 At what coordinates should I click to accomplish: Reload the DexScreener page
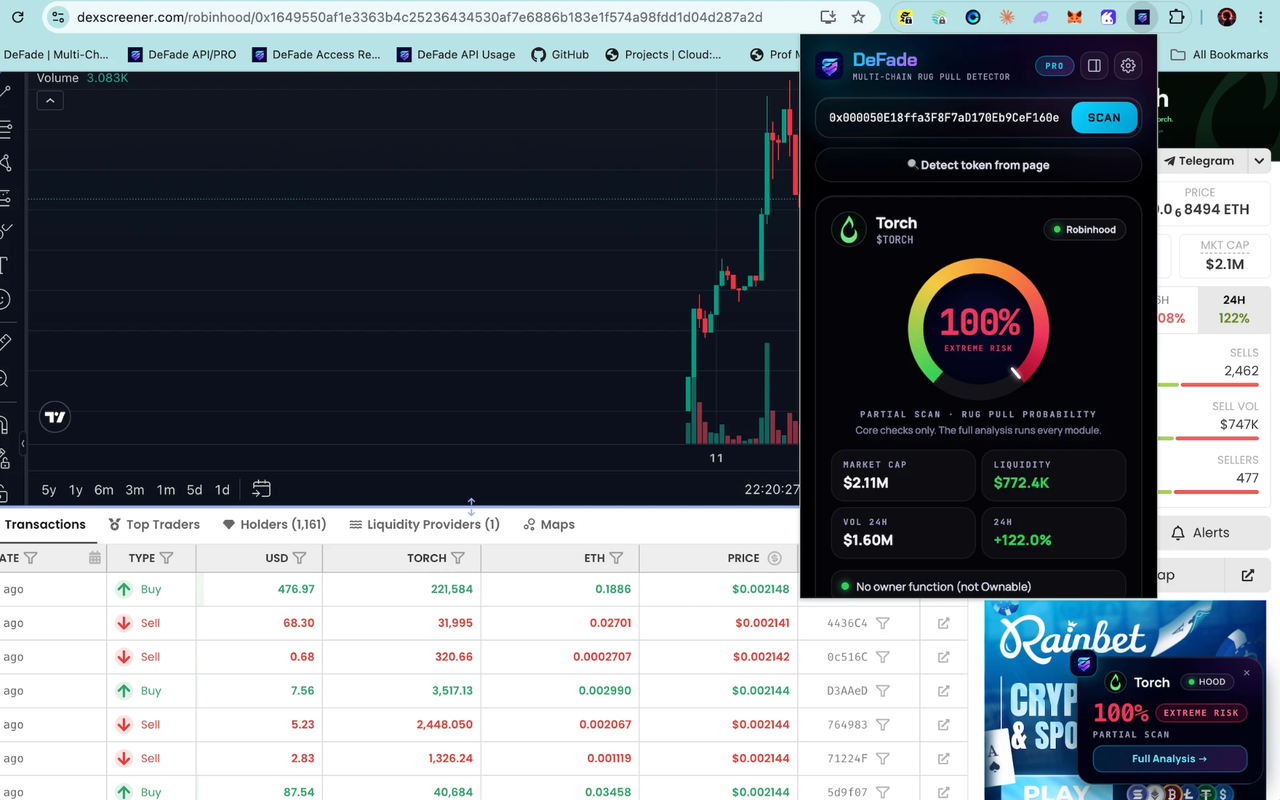(x=17, y=17)
